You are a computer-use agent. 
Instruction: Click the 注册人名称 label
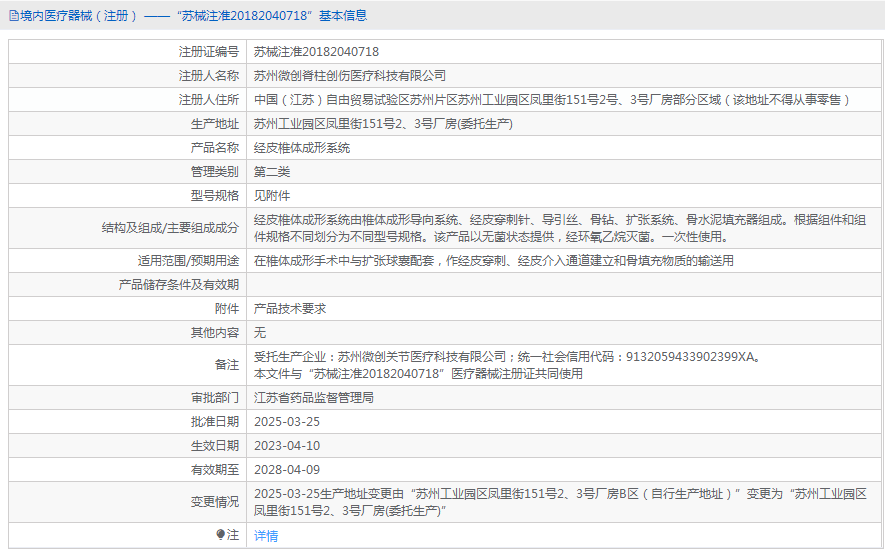(x=209, y=76)
